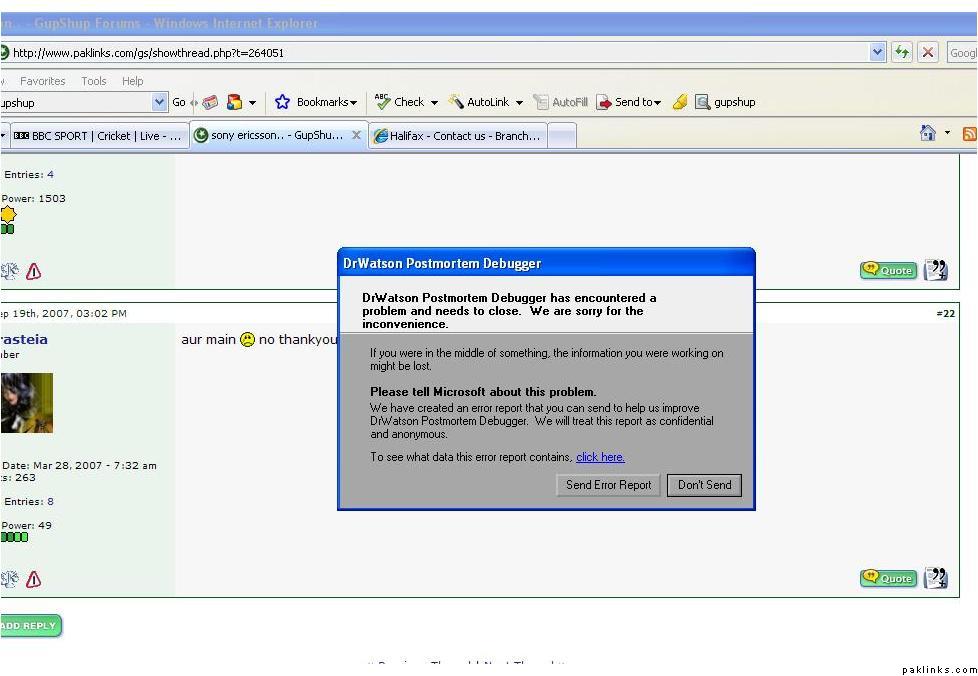Click the Send Error Report button
The width and height of the screenshot is (978, 676).
pyautogui.click(x=608, y=485)
